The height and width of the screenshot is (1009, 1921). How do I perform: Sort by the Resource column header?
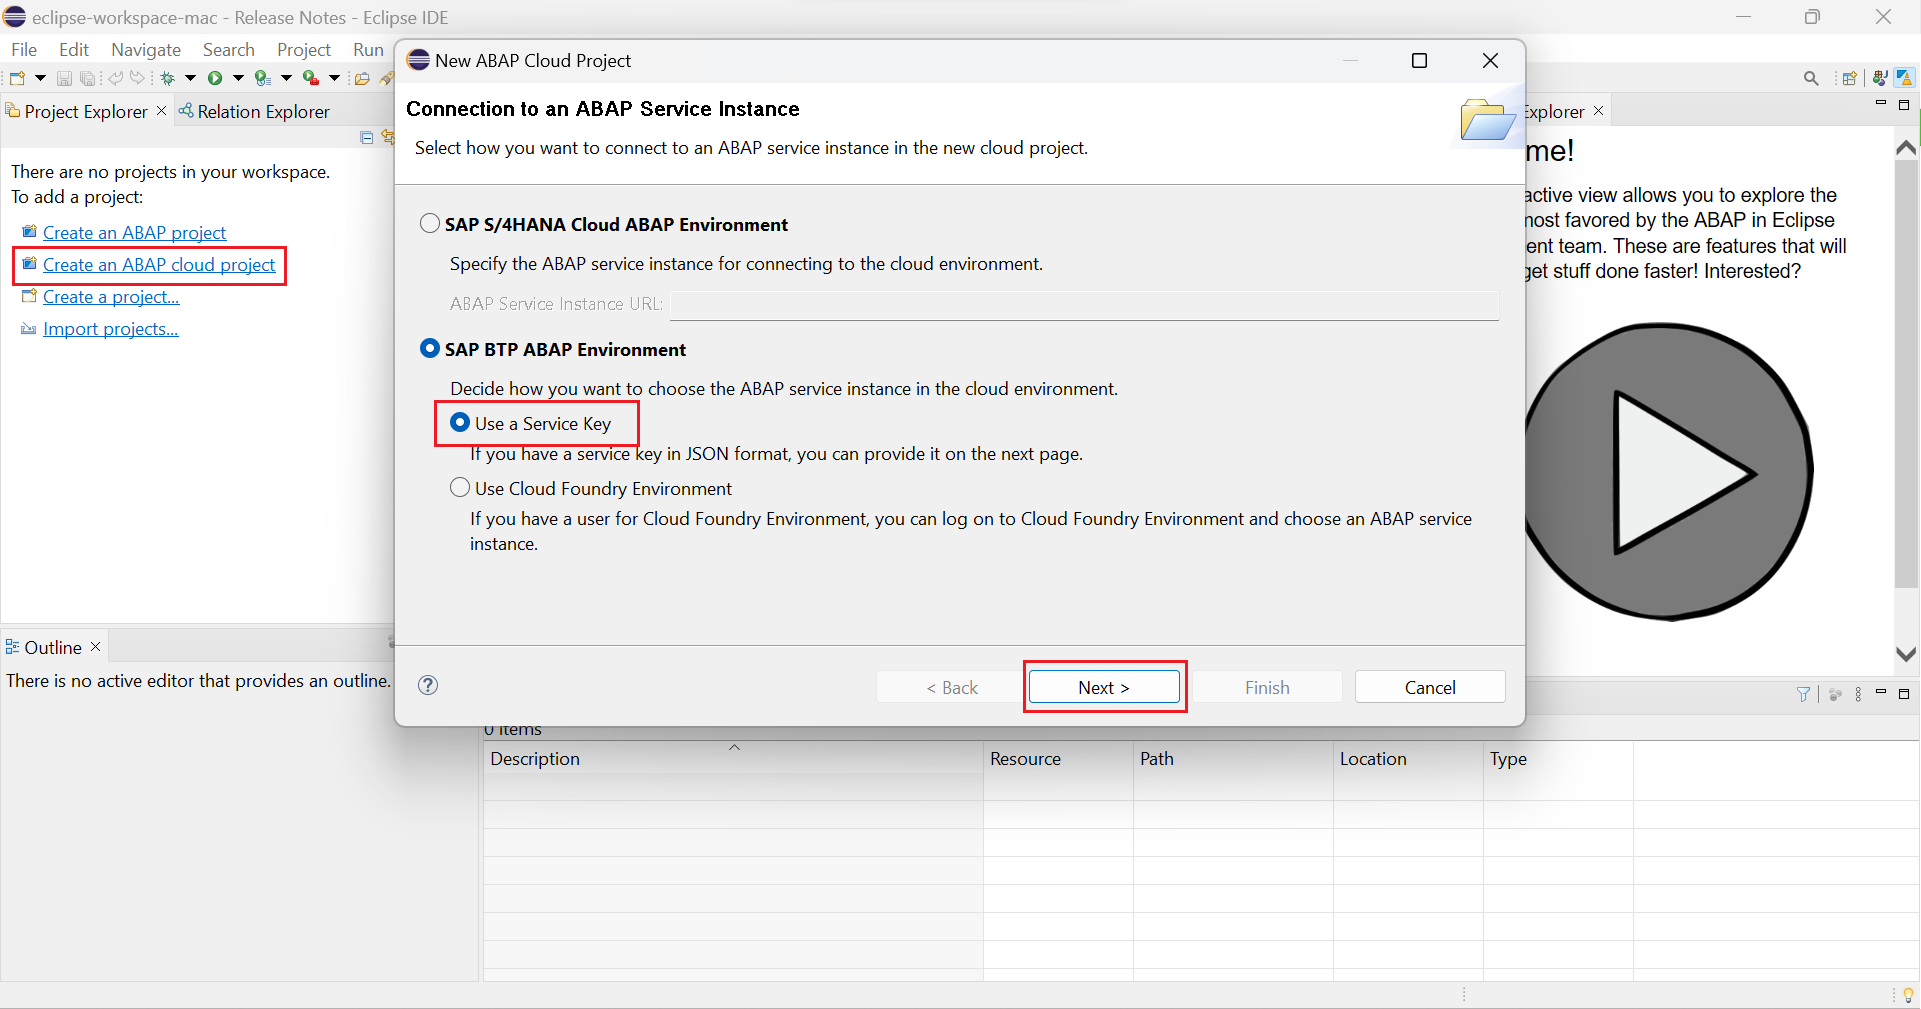1058,758
